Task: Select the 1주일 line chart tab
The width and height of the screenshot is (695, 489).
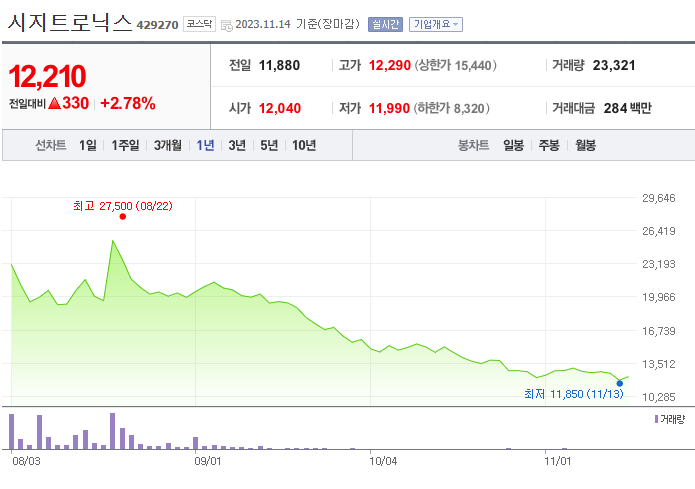Action: point(125,145)
